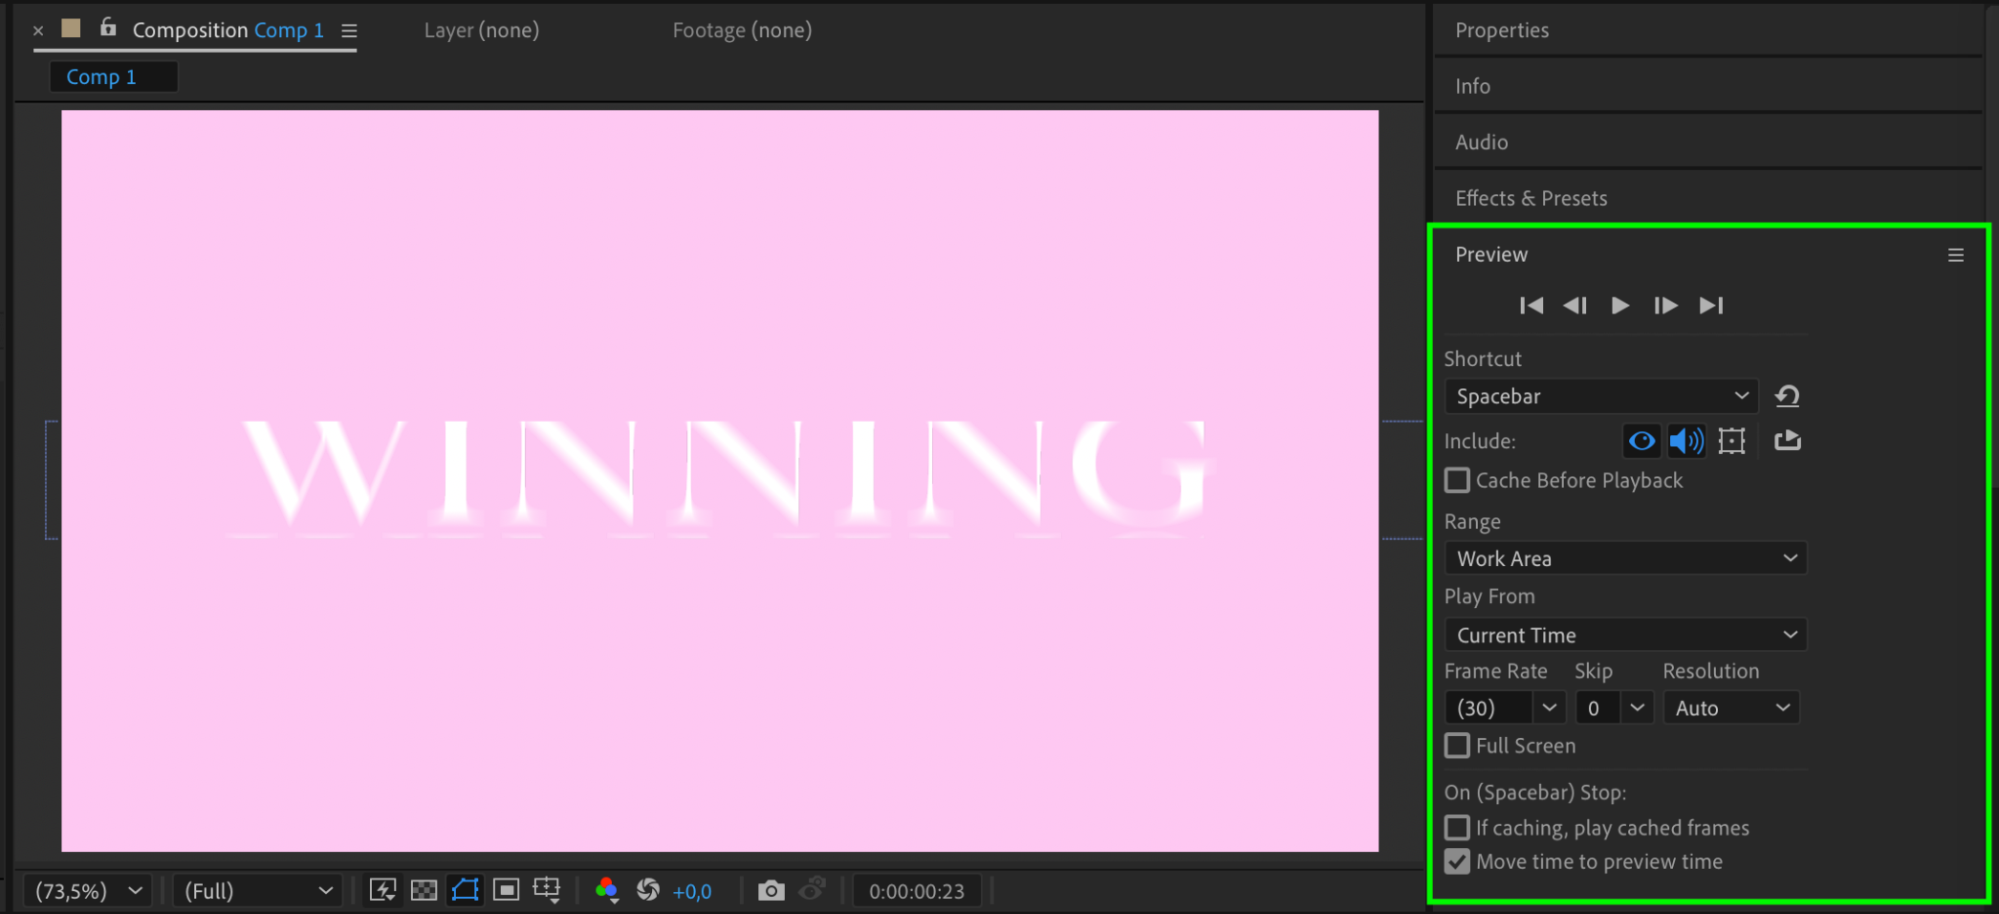Step back one frame in Preview
Viewport: 1999px width, 914px height.
tap(1575, 305)
